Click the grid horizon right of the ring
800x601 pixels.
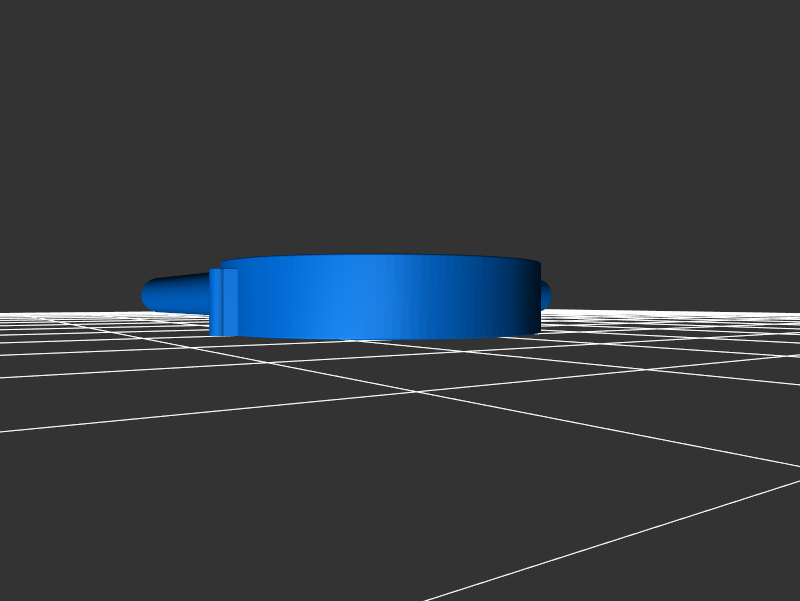pos(680,314)
